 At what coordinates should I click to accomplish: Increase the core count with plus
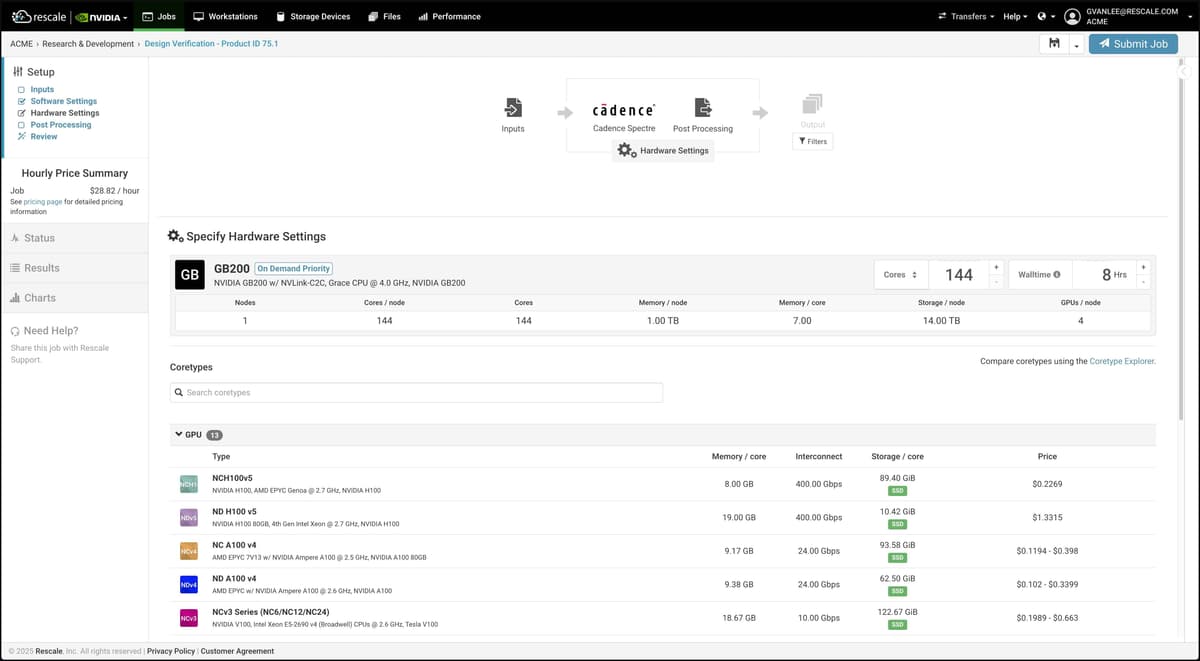coord(996,267)
